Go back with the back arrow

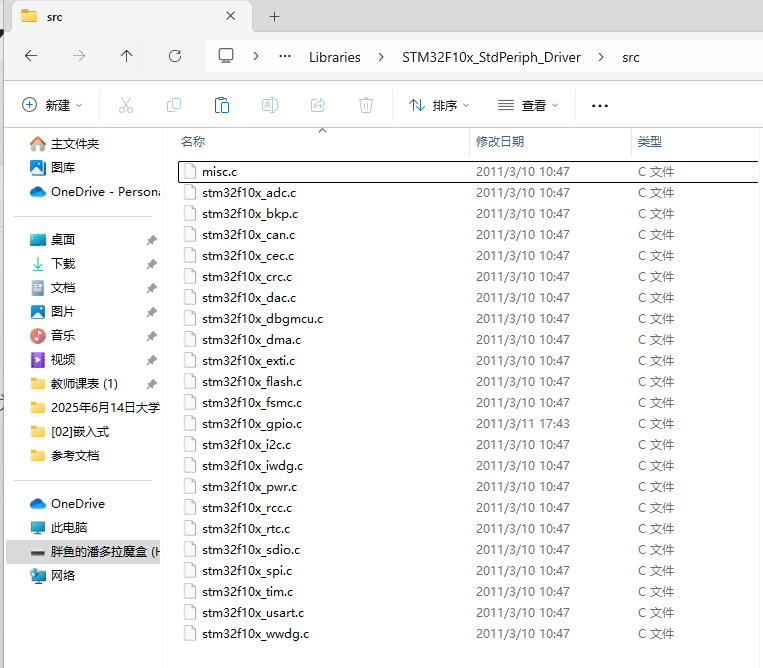point(31,56)
